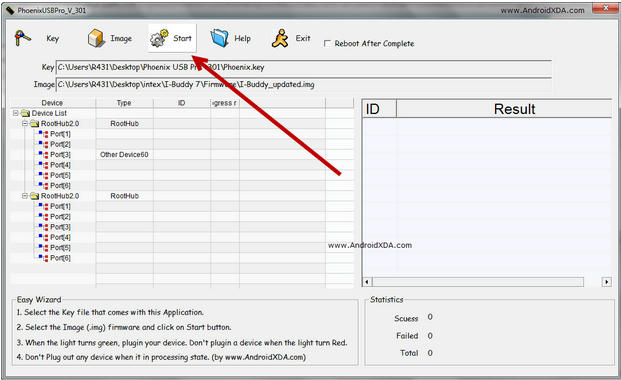Collapse the second RootHub2.0 node
This screenshot has width=621, height=380.
click(x=25, y=196)
